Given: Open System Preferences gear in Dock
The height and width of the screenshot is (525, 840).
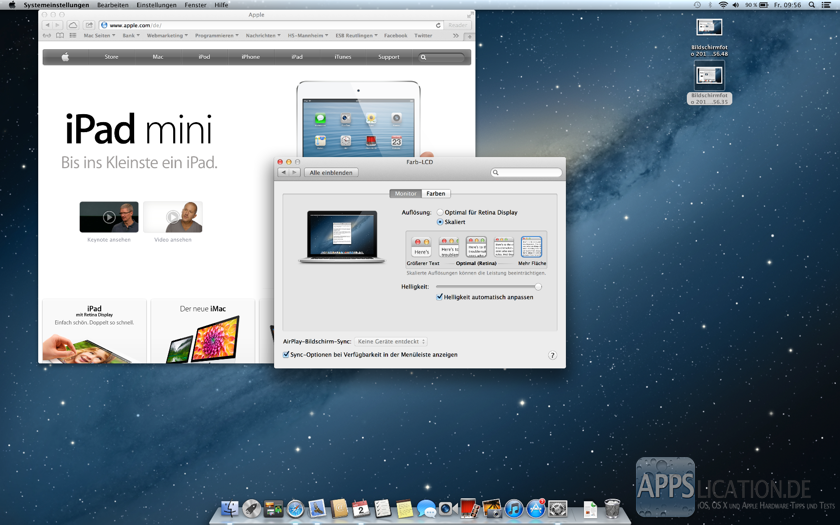Looking at the screenshot, I should click(558, 508).
